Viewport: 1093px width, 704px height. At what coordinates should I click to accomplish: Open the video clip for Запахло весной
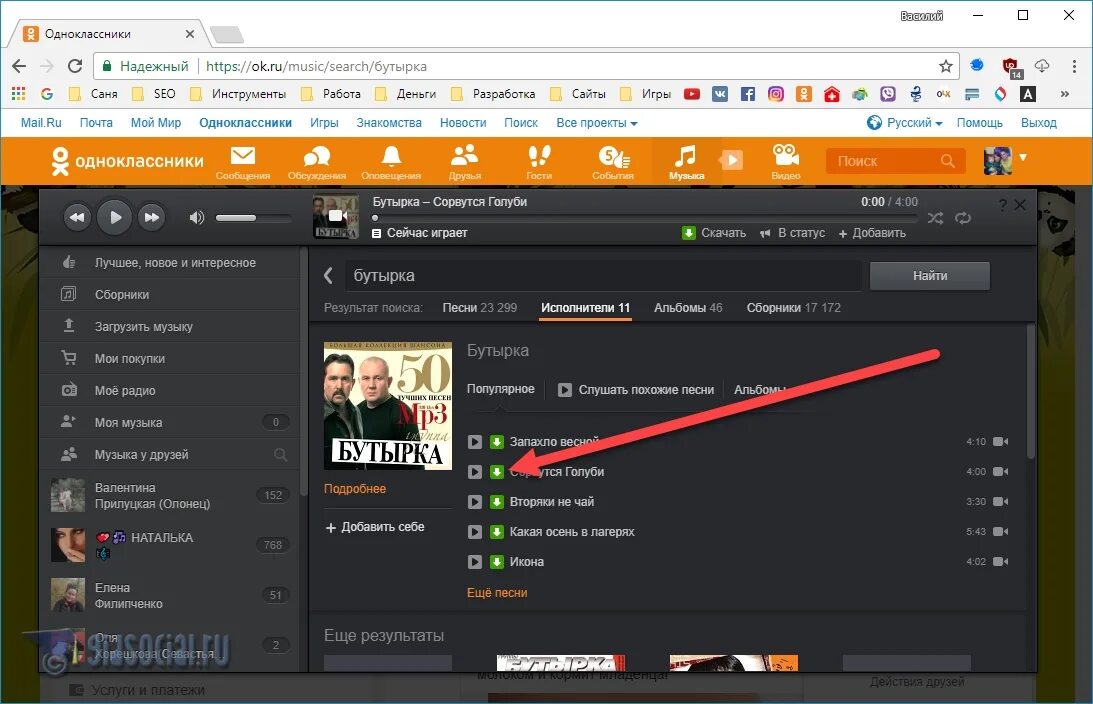1001,441
